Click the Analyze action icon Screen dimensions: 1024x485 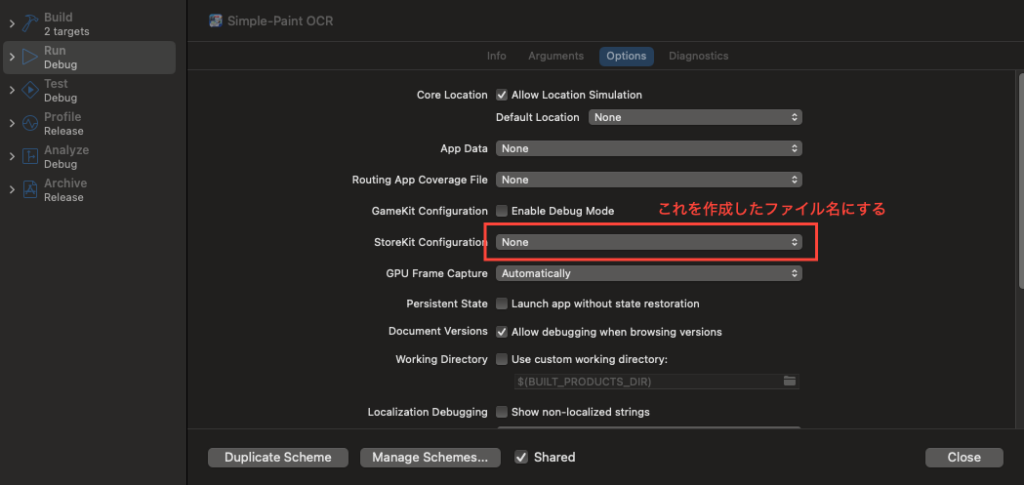(x=30, y=156)
